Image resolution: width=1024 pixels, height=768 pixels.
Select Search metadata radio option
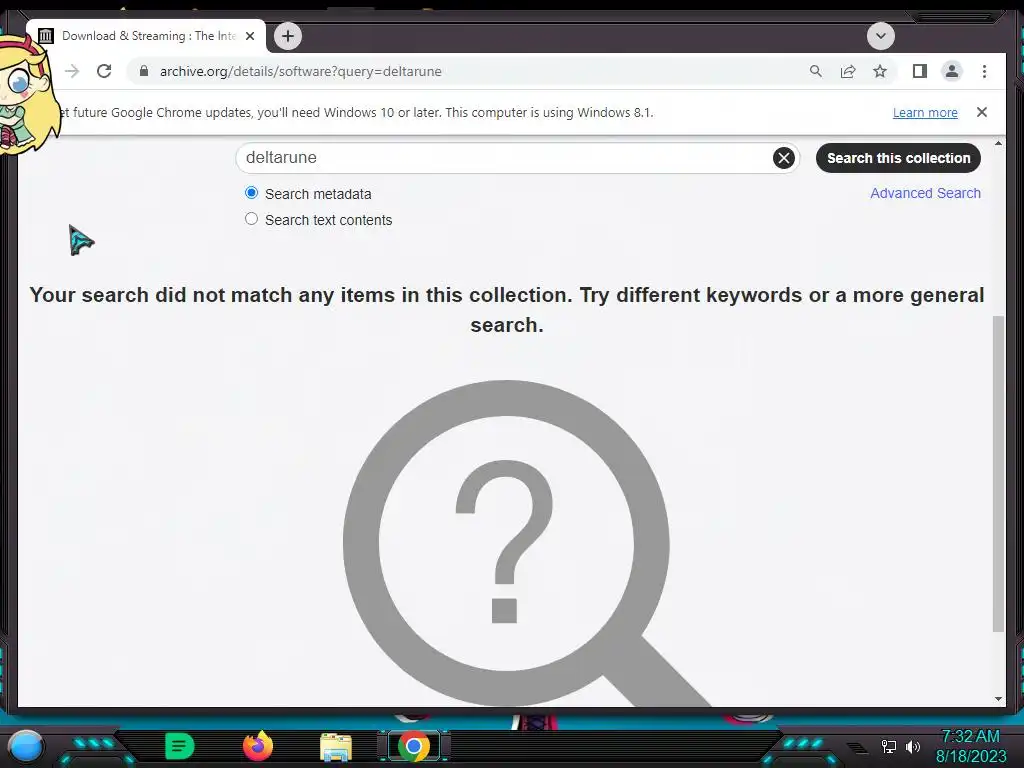[x=251, y=193]
